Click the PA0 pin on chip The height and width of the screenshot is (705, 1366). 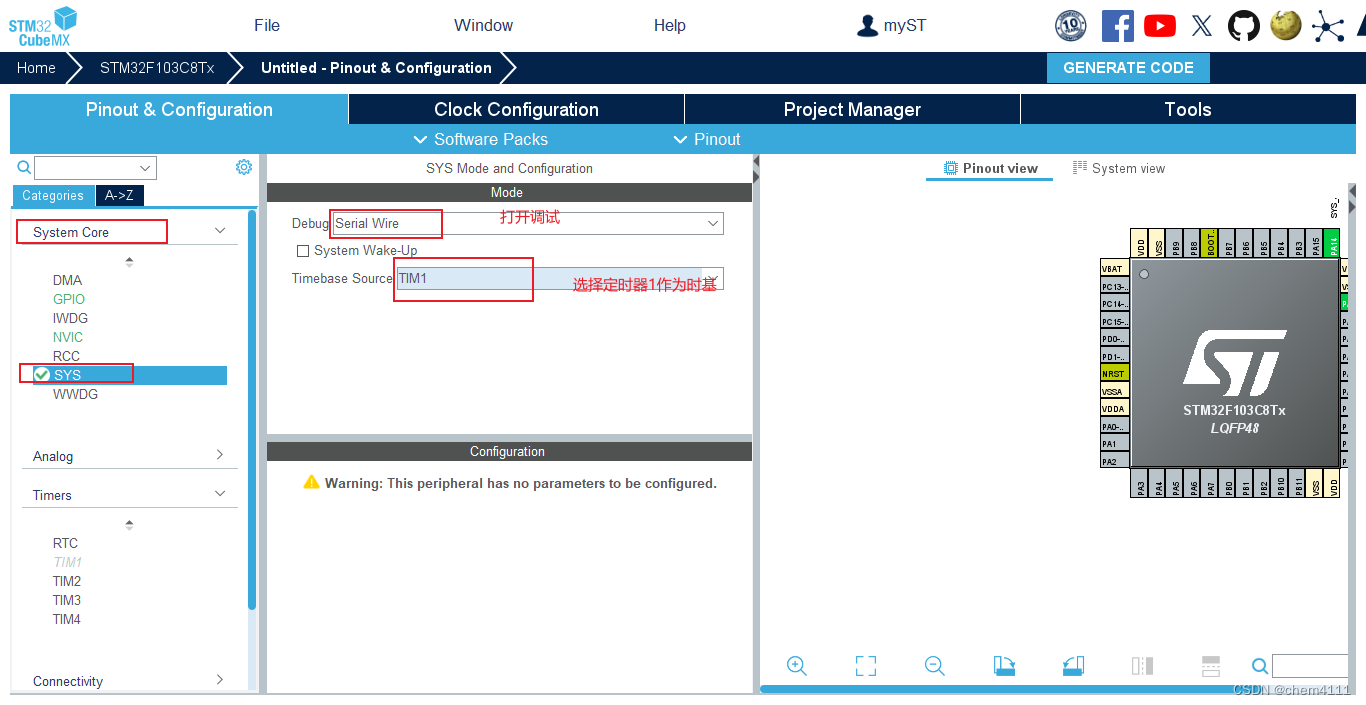click(x=1114, y=426)
